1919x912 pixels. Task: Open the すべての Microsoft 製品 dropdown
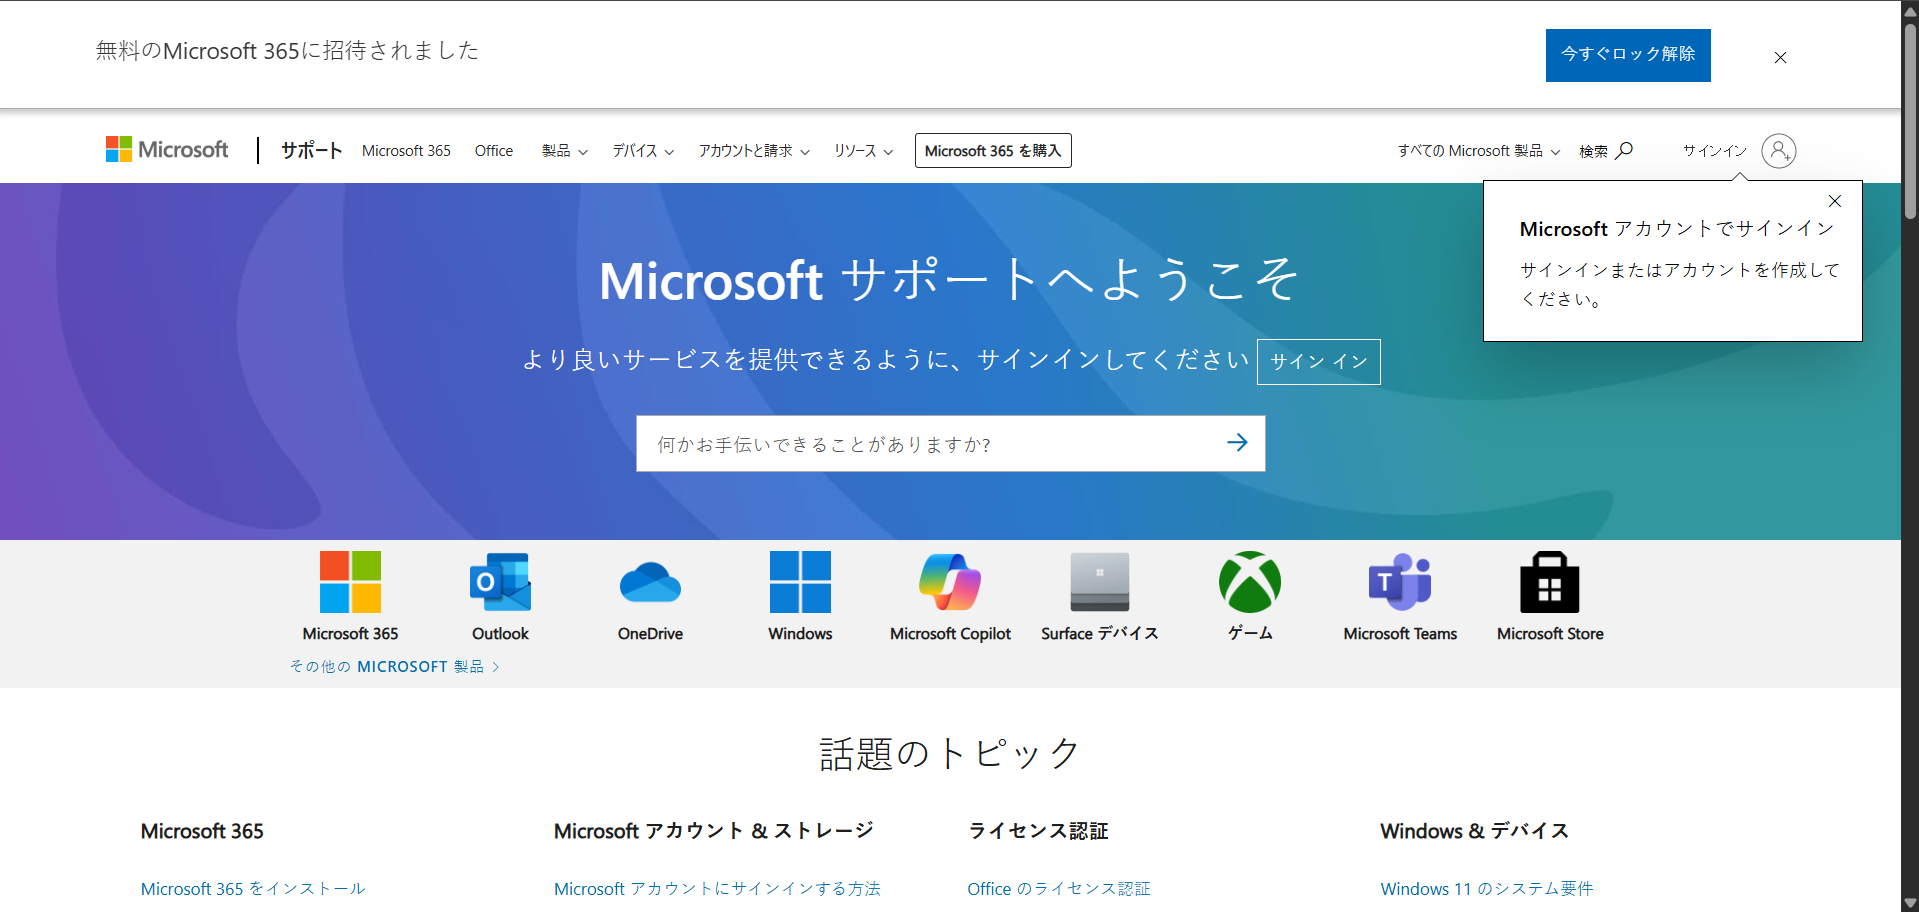coord(1478,151)
